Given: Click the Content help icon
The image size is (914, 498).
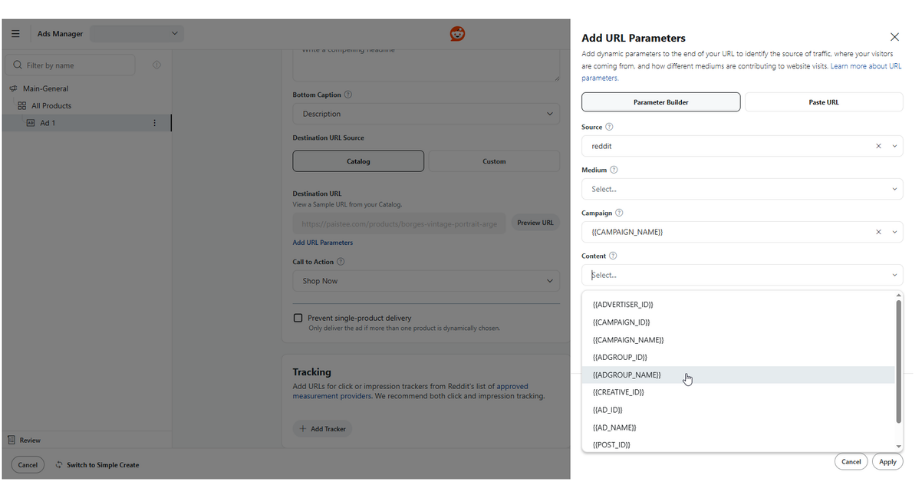Looking at the screenshot, I should (x=613, y=256).
